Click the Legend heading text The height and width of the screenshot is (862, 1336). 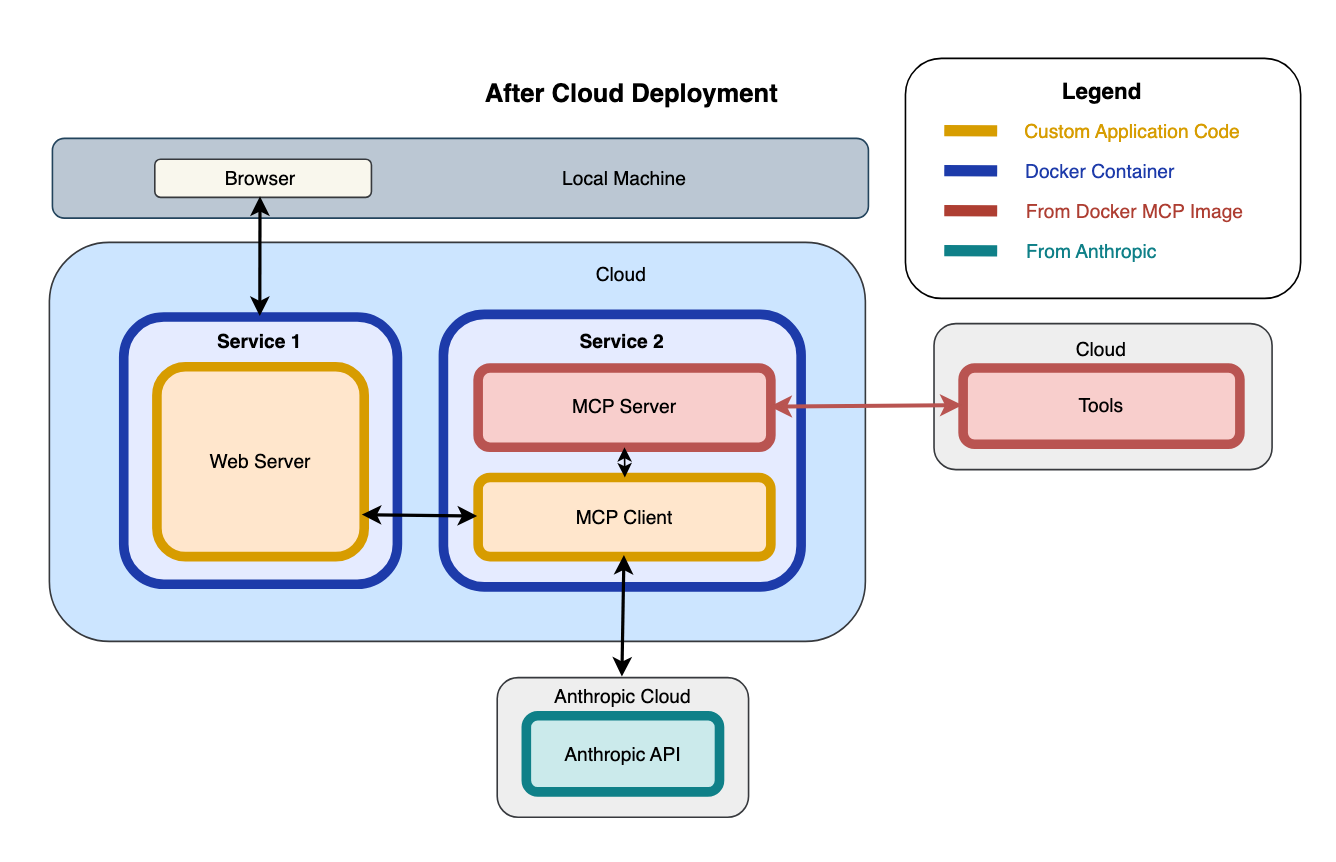pyautogui.click(x=1101, y=92)
